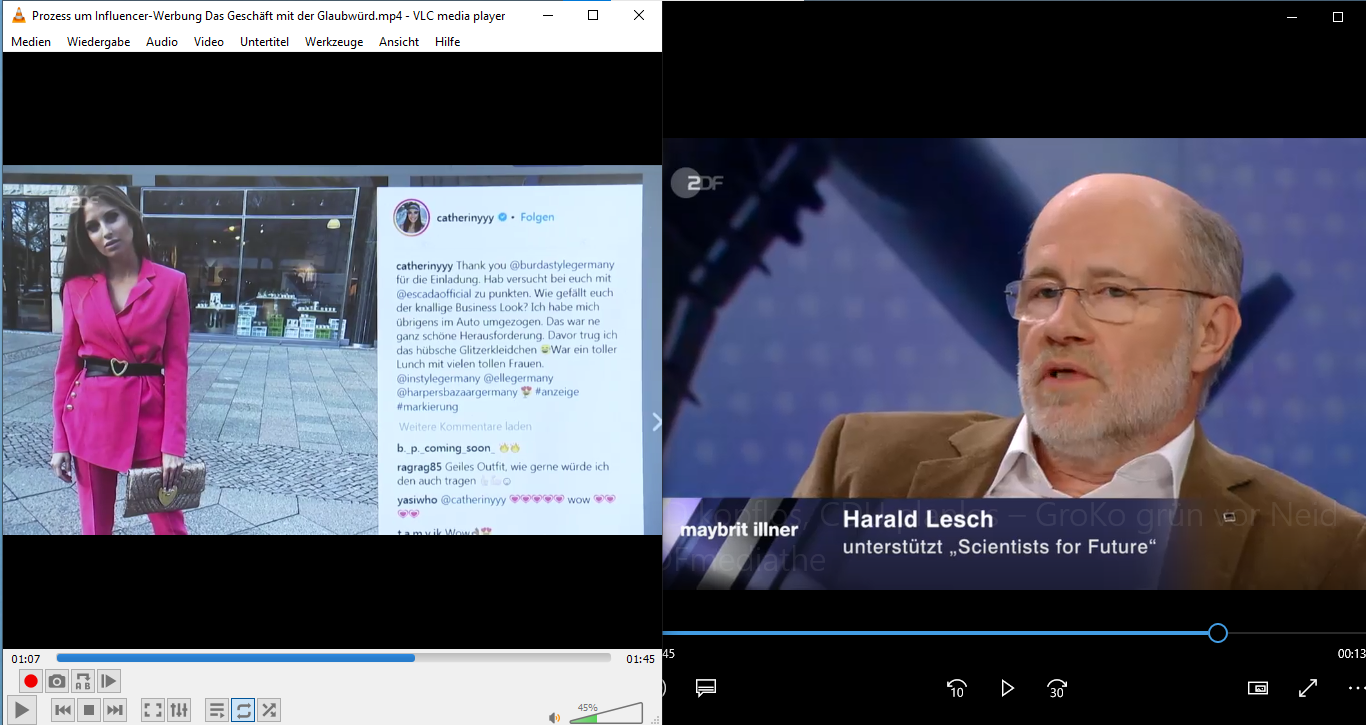Toggle VLC fullscreen mode

(153, 710)
